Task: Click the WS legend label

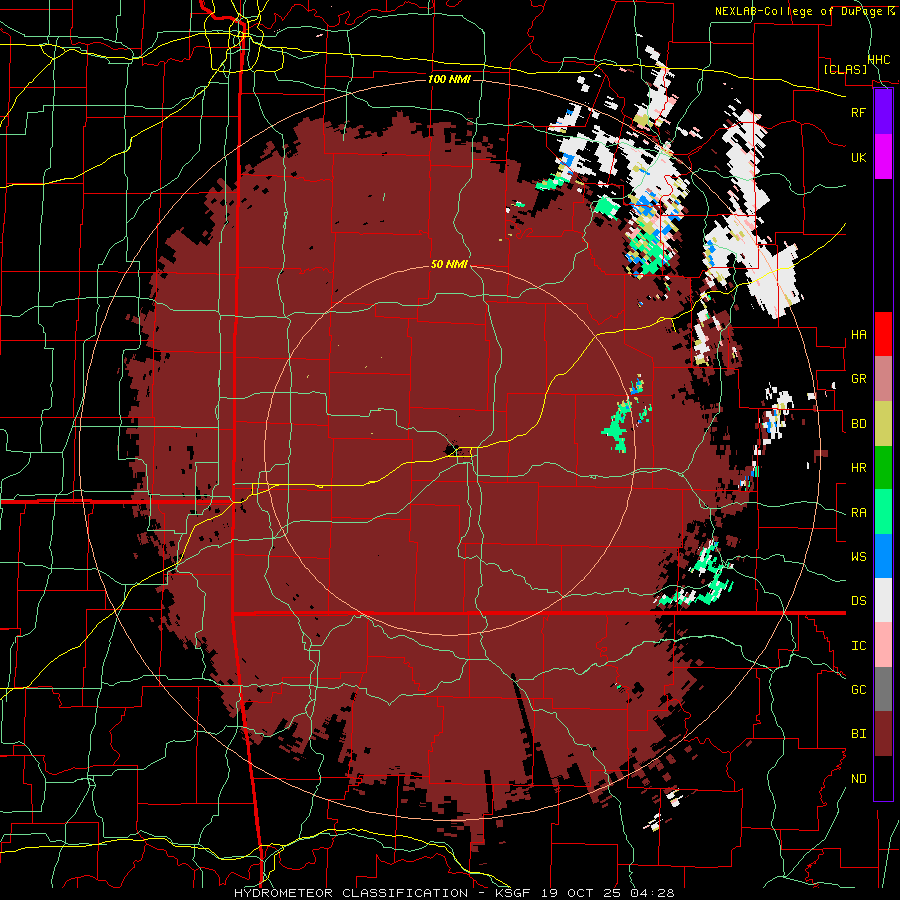Action: (x=858, y=557)
